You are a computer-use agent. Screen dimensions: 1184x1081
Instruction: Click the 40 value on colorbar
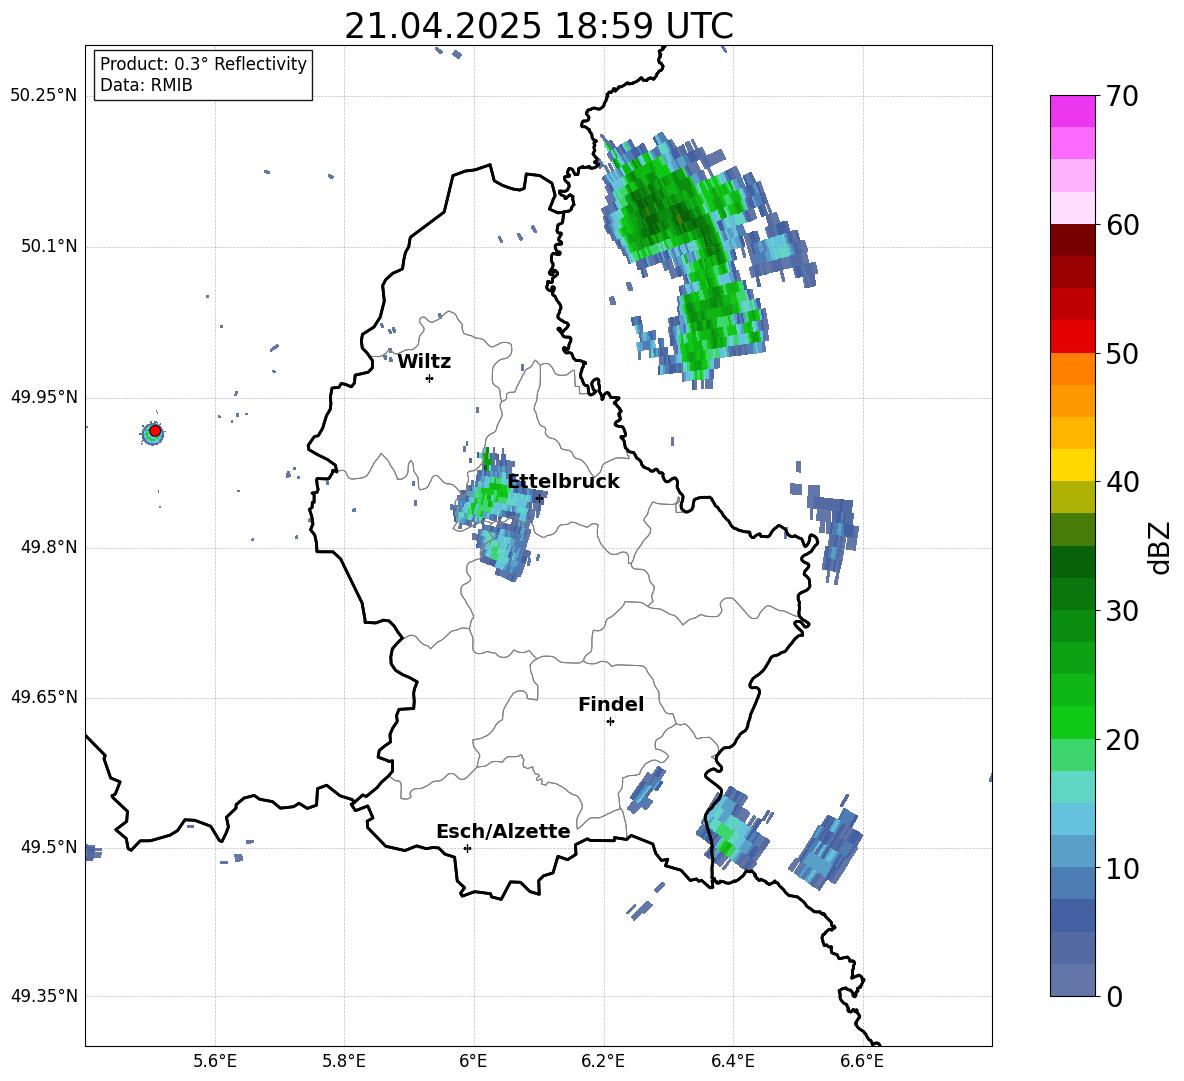coord(1122,482)
